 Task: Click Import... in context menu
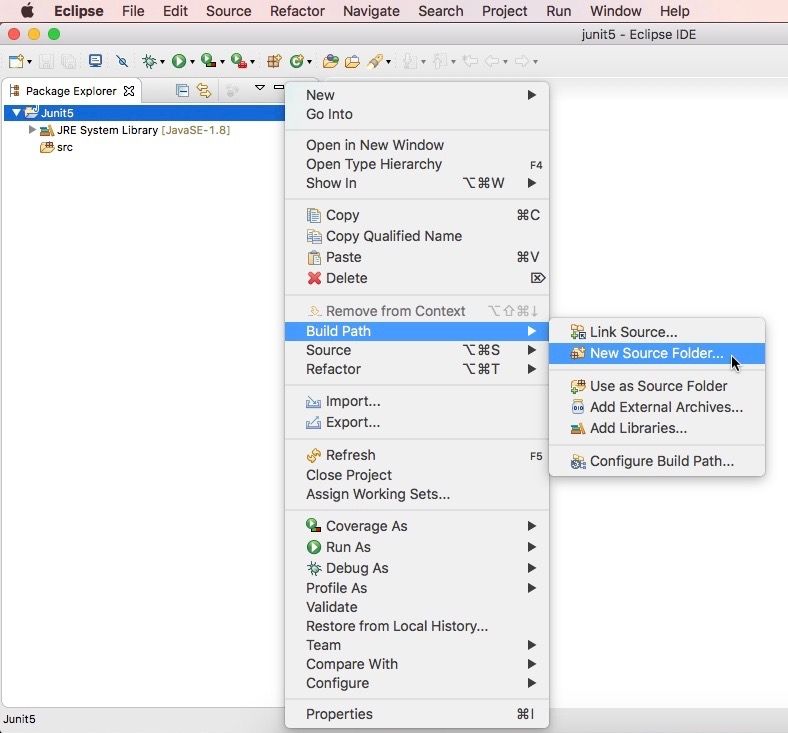[x=417, y=401]
